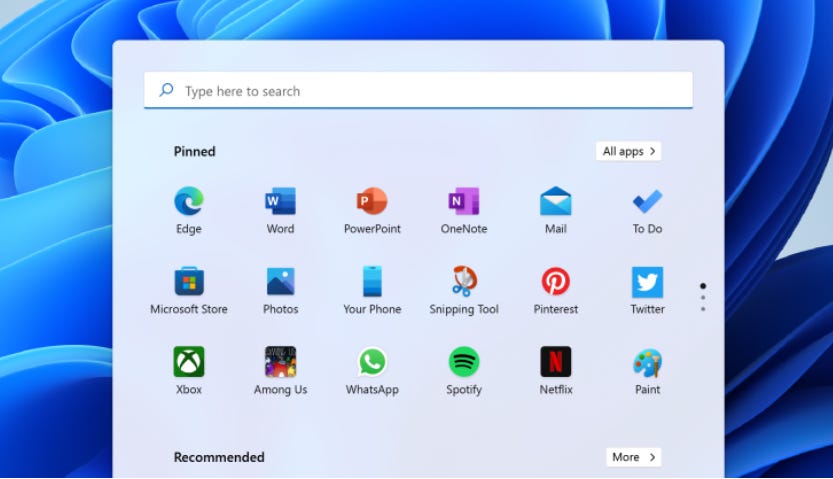
Task: Open the To Do app
Action: click(647, 210)
